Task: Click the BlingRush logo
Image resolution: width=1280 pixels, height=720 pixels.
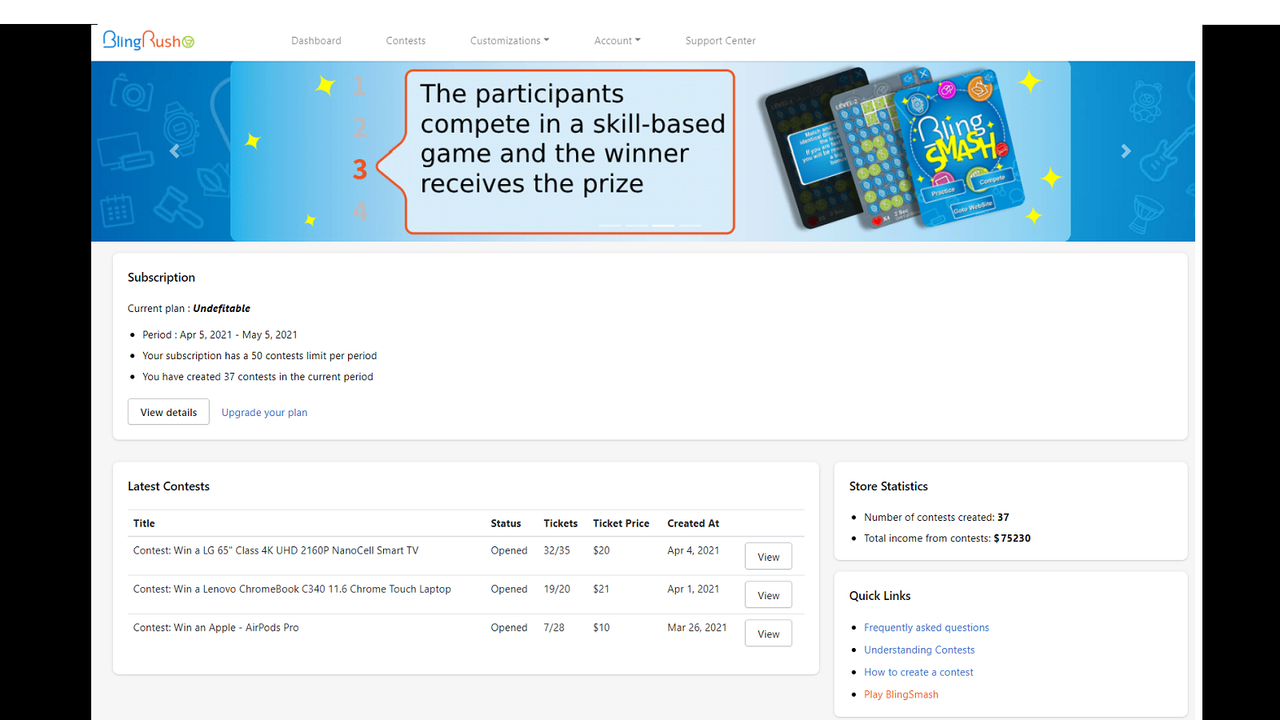Action: click(148, 40)
